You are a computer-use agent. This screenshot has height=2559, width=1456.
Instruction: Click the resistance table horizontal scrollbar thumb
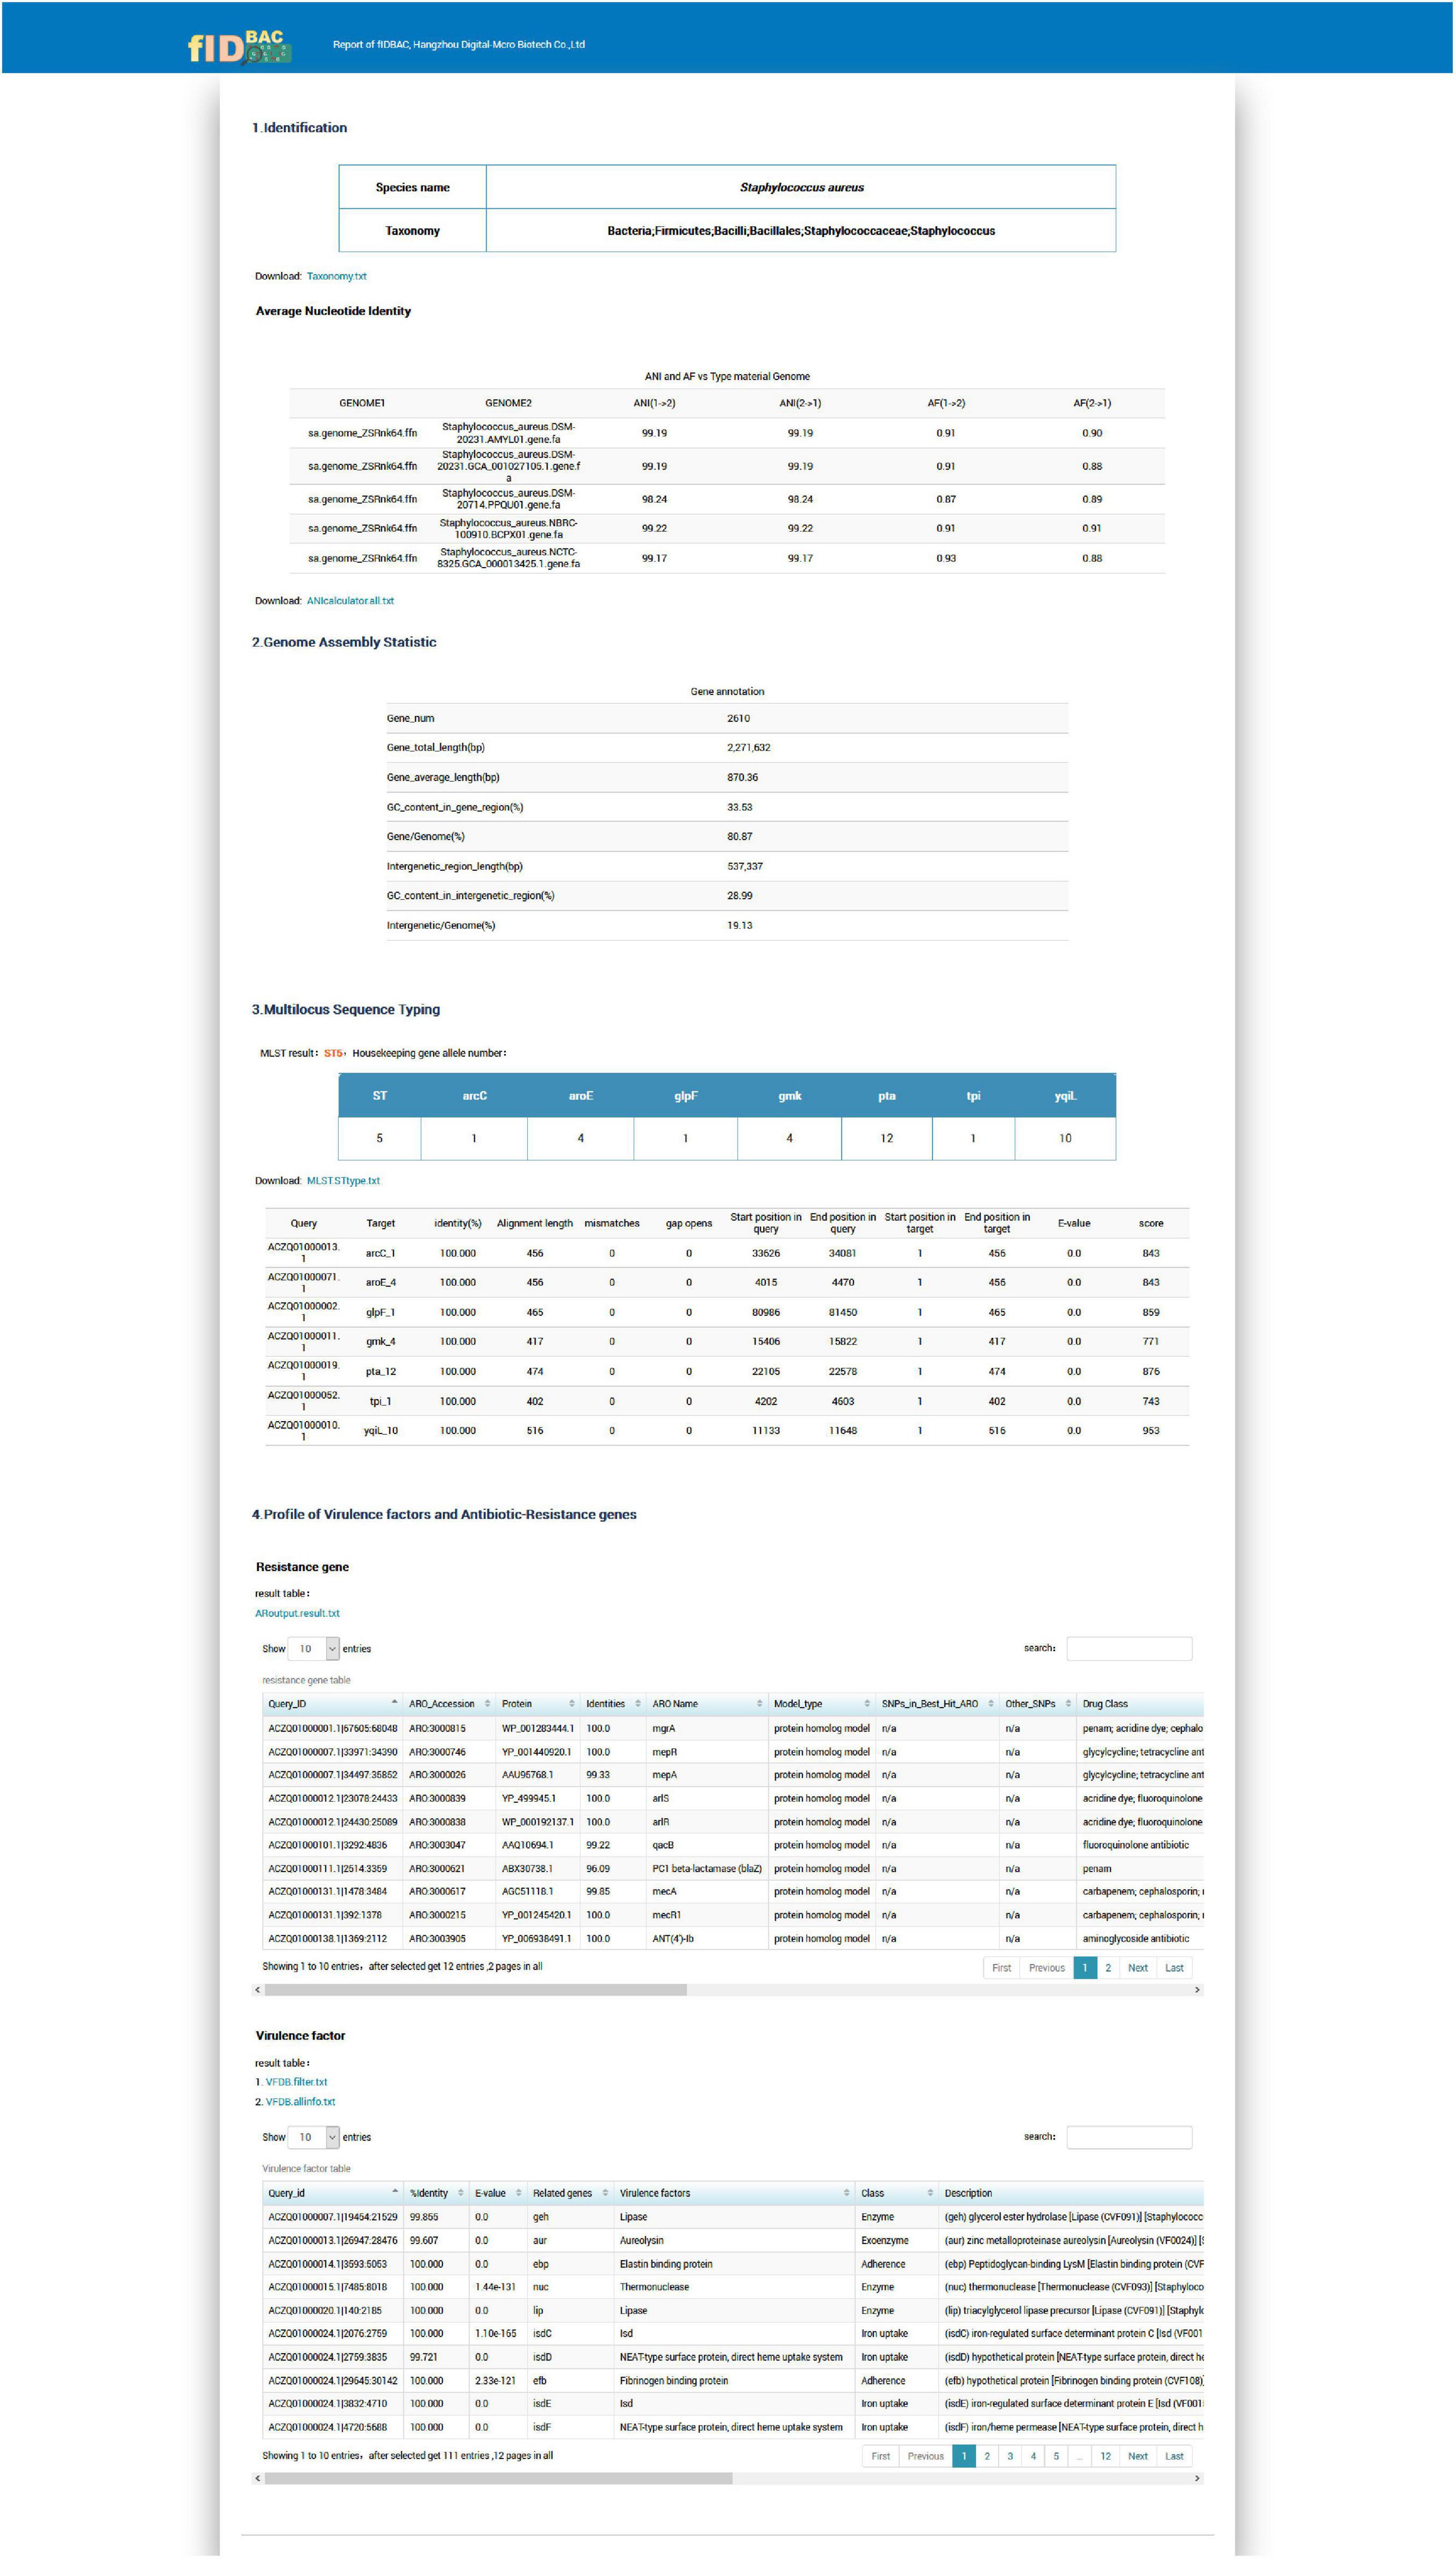[x=475, y=1990]
